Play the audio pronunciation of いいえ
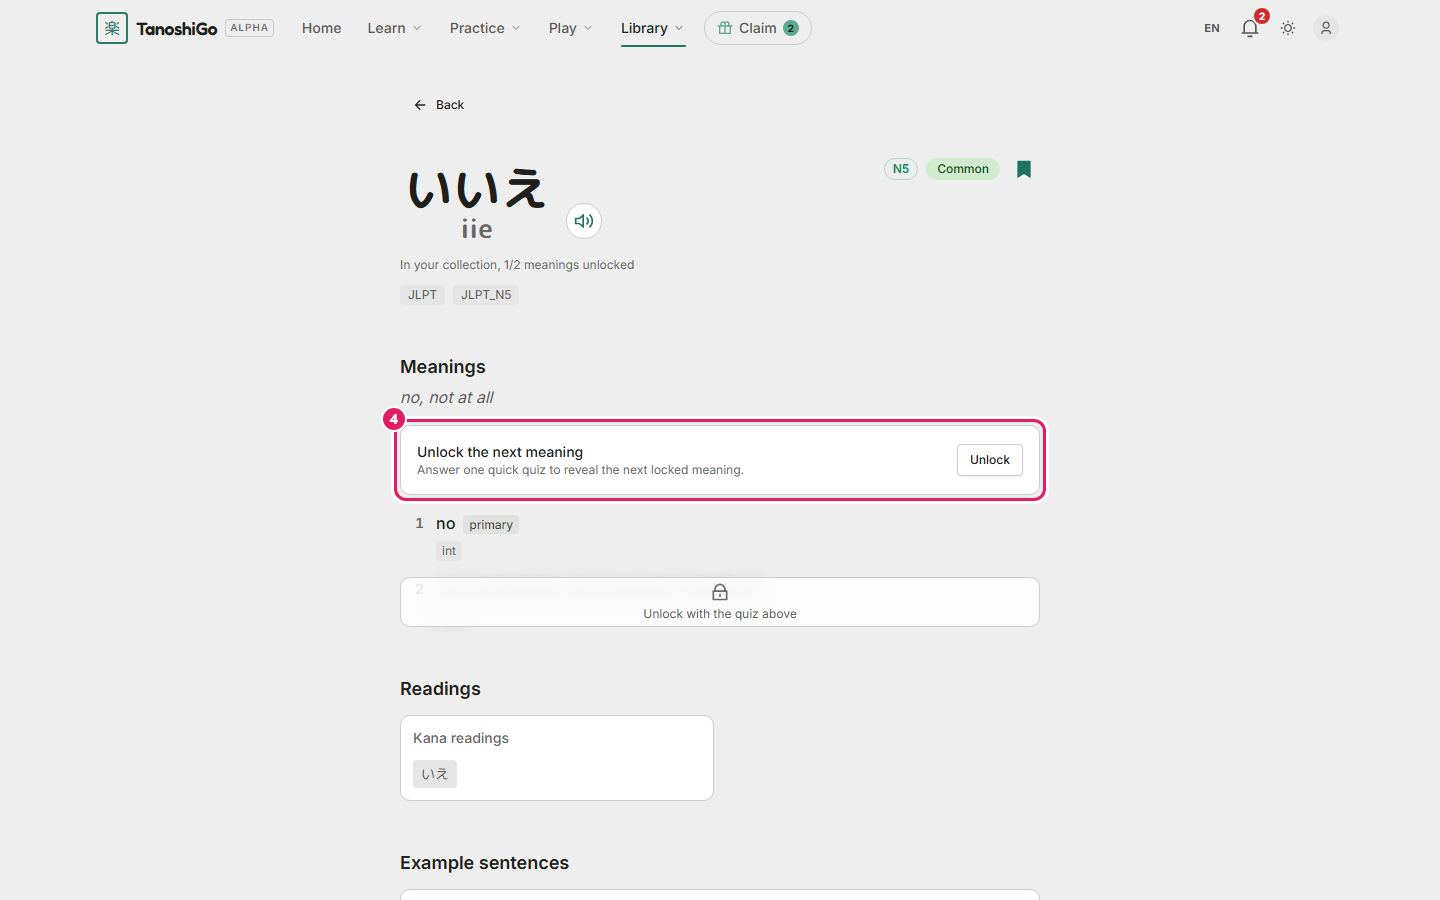 (584, 221)
